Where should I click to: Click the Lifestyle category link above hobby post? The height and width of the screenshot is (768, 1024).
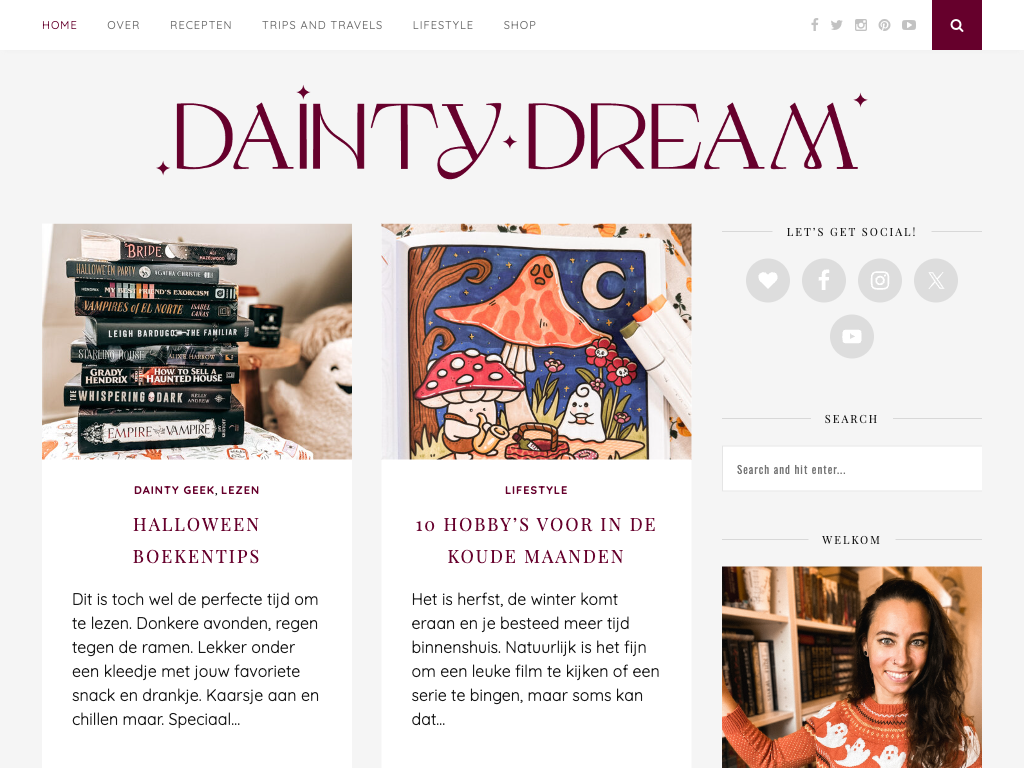(x=536, y=490)
